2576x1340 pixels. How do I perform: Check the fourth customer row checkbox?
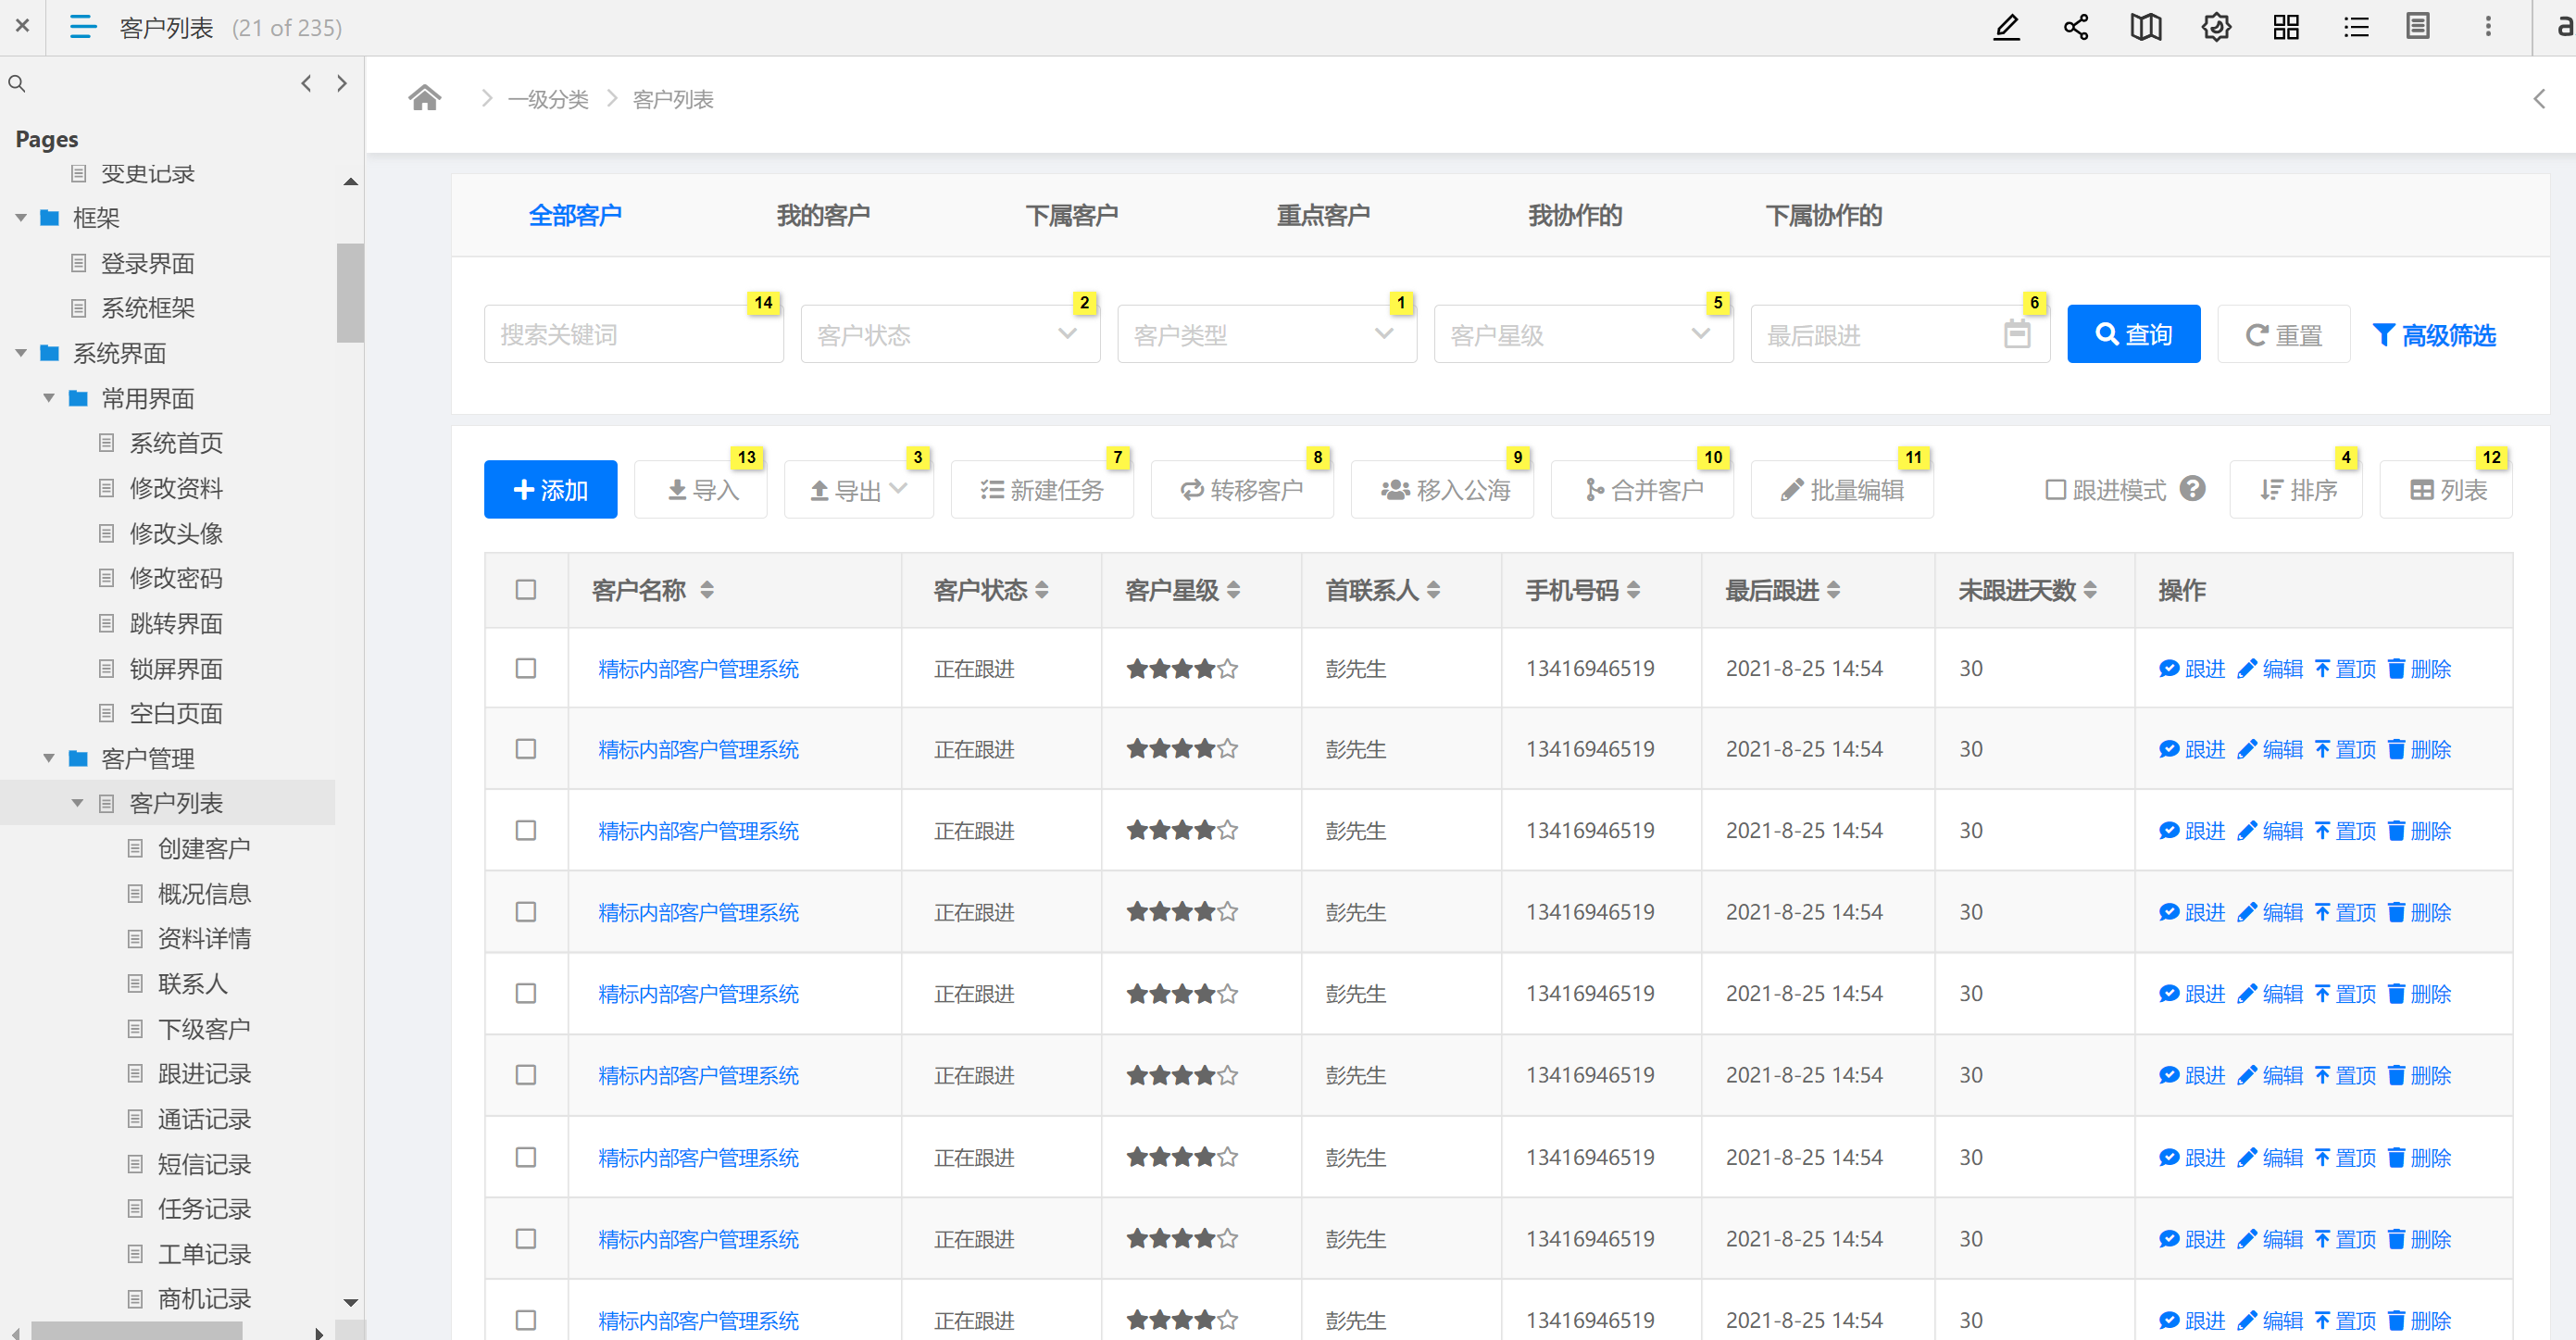coord(526,912)
